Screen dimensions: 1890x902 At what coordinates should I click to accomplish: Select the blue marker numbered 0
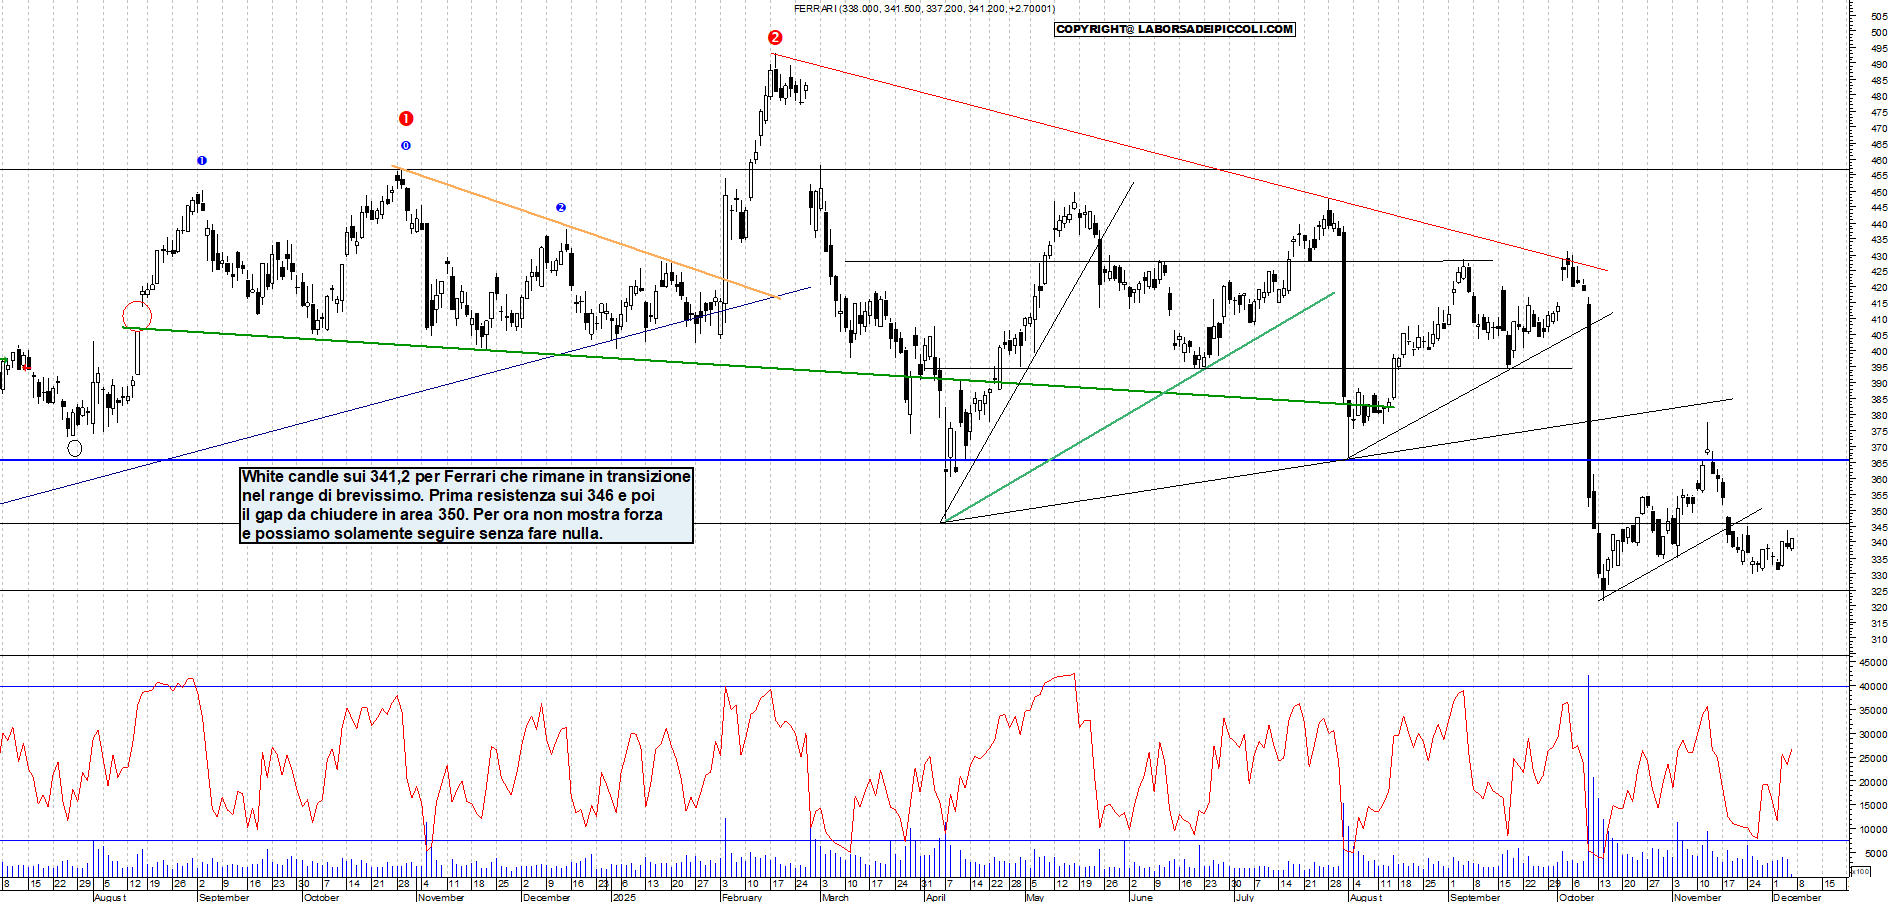pyautogui.click(x=406, y=146)
